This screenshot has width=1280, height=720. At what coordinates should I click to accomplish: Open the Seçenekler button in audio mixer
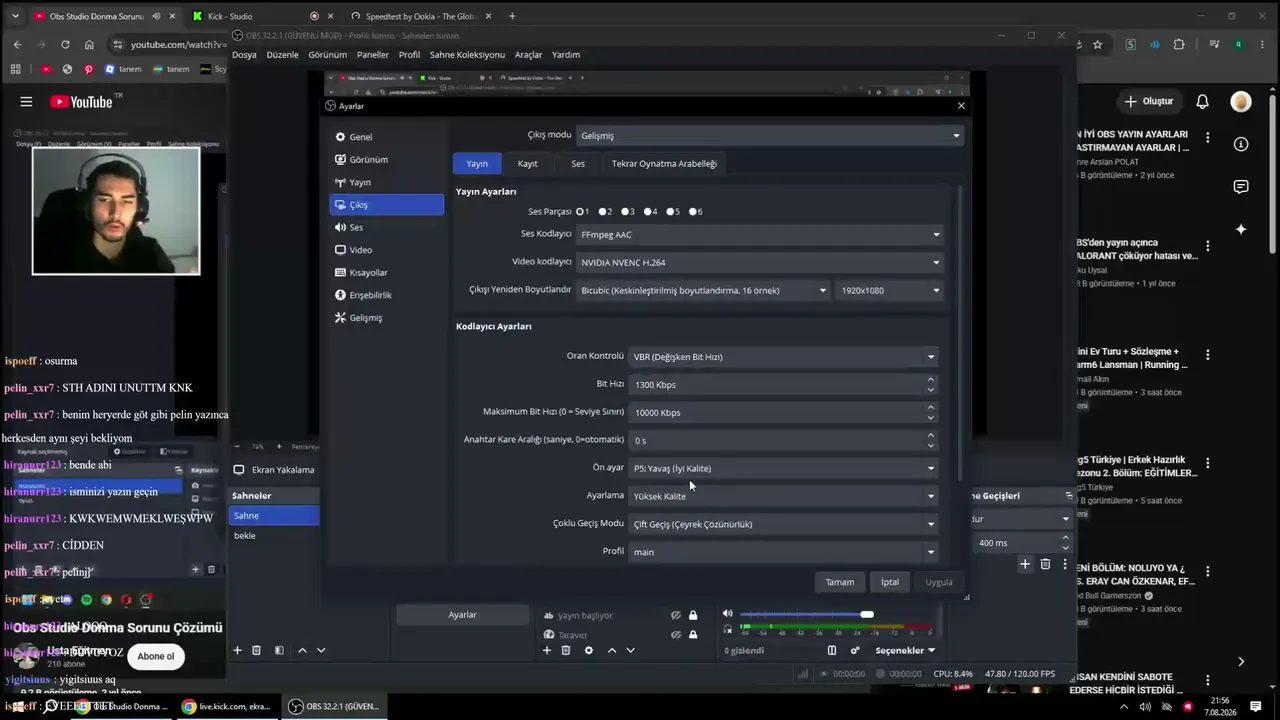click(x=905, y=650)
